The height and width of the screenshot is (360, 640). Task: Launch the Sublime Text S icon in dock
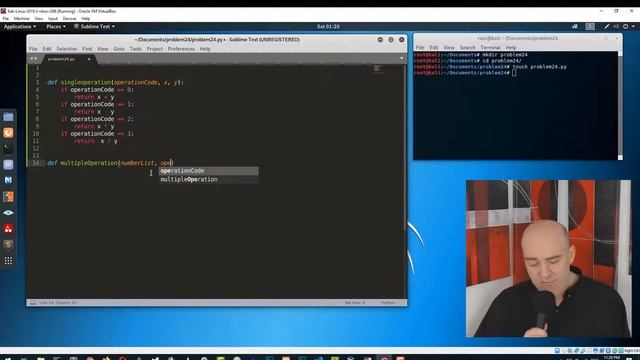(8, 244)
